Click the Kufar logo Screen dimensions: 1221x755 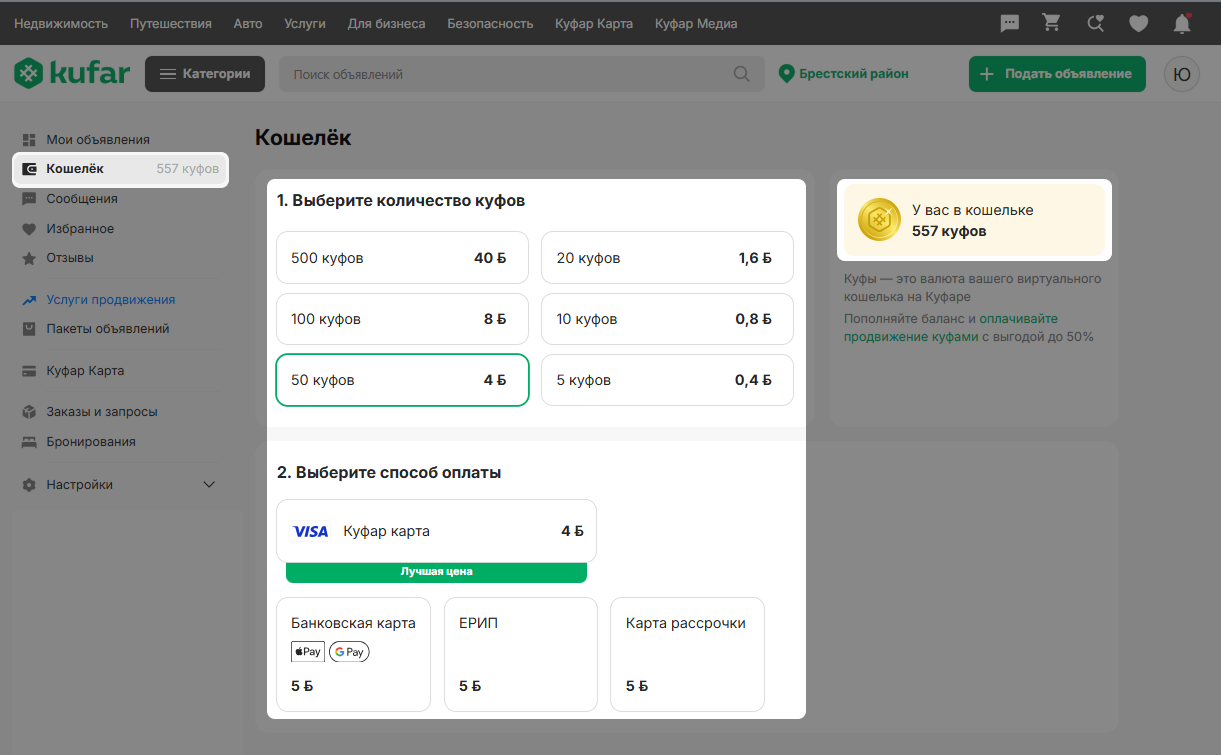(x=72, y=73)
